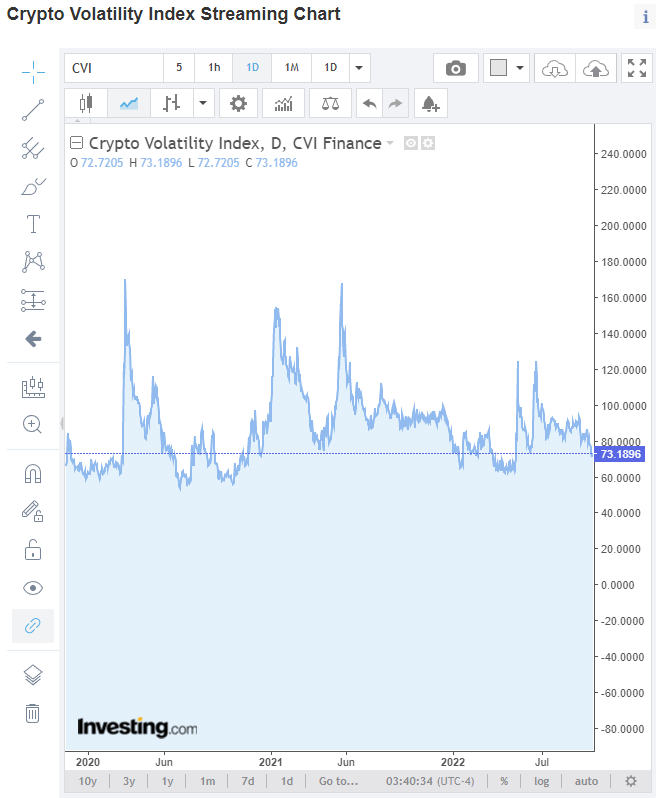This screenshot has width=656, height=798.
Task: Select the pitchfork drawing tool
Action: pos(33,148)
